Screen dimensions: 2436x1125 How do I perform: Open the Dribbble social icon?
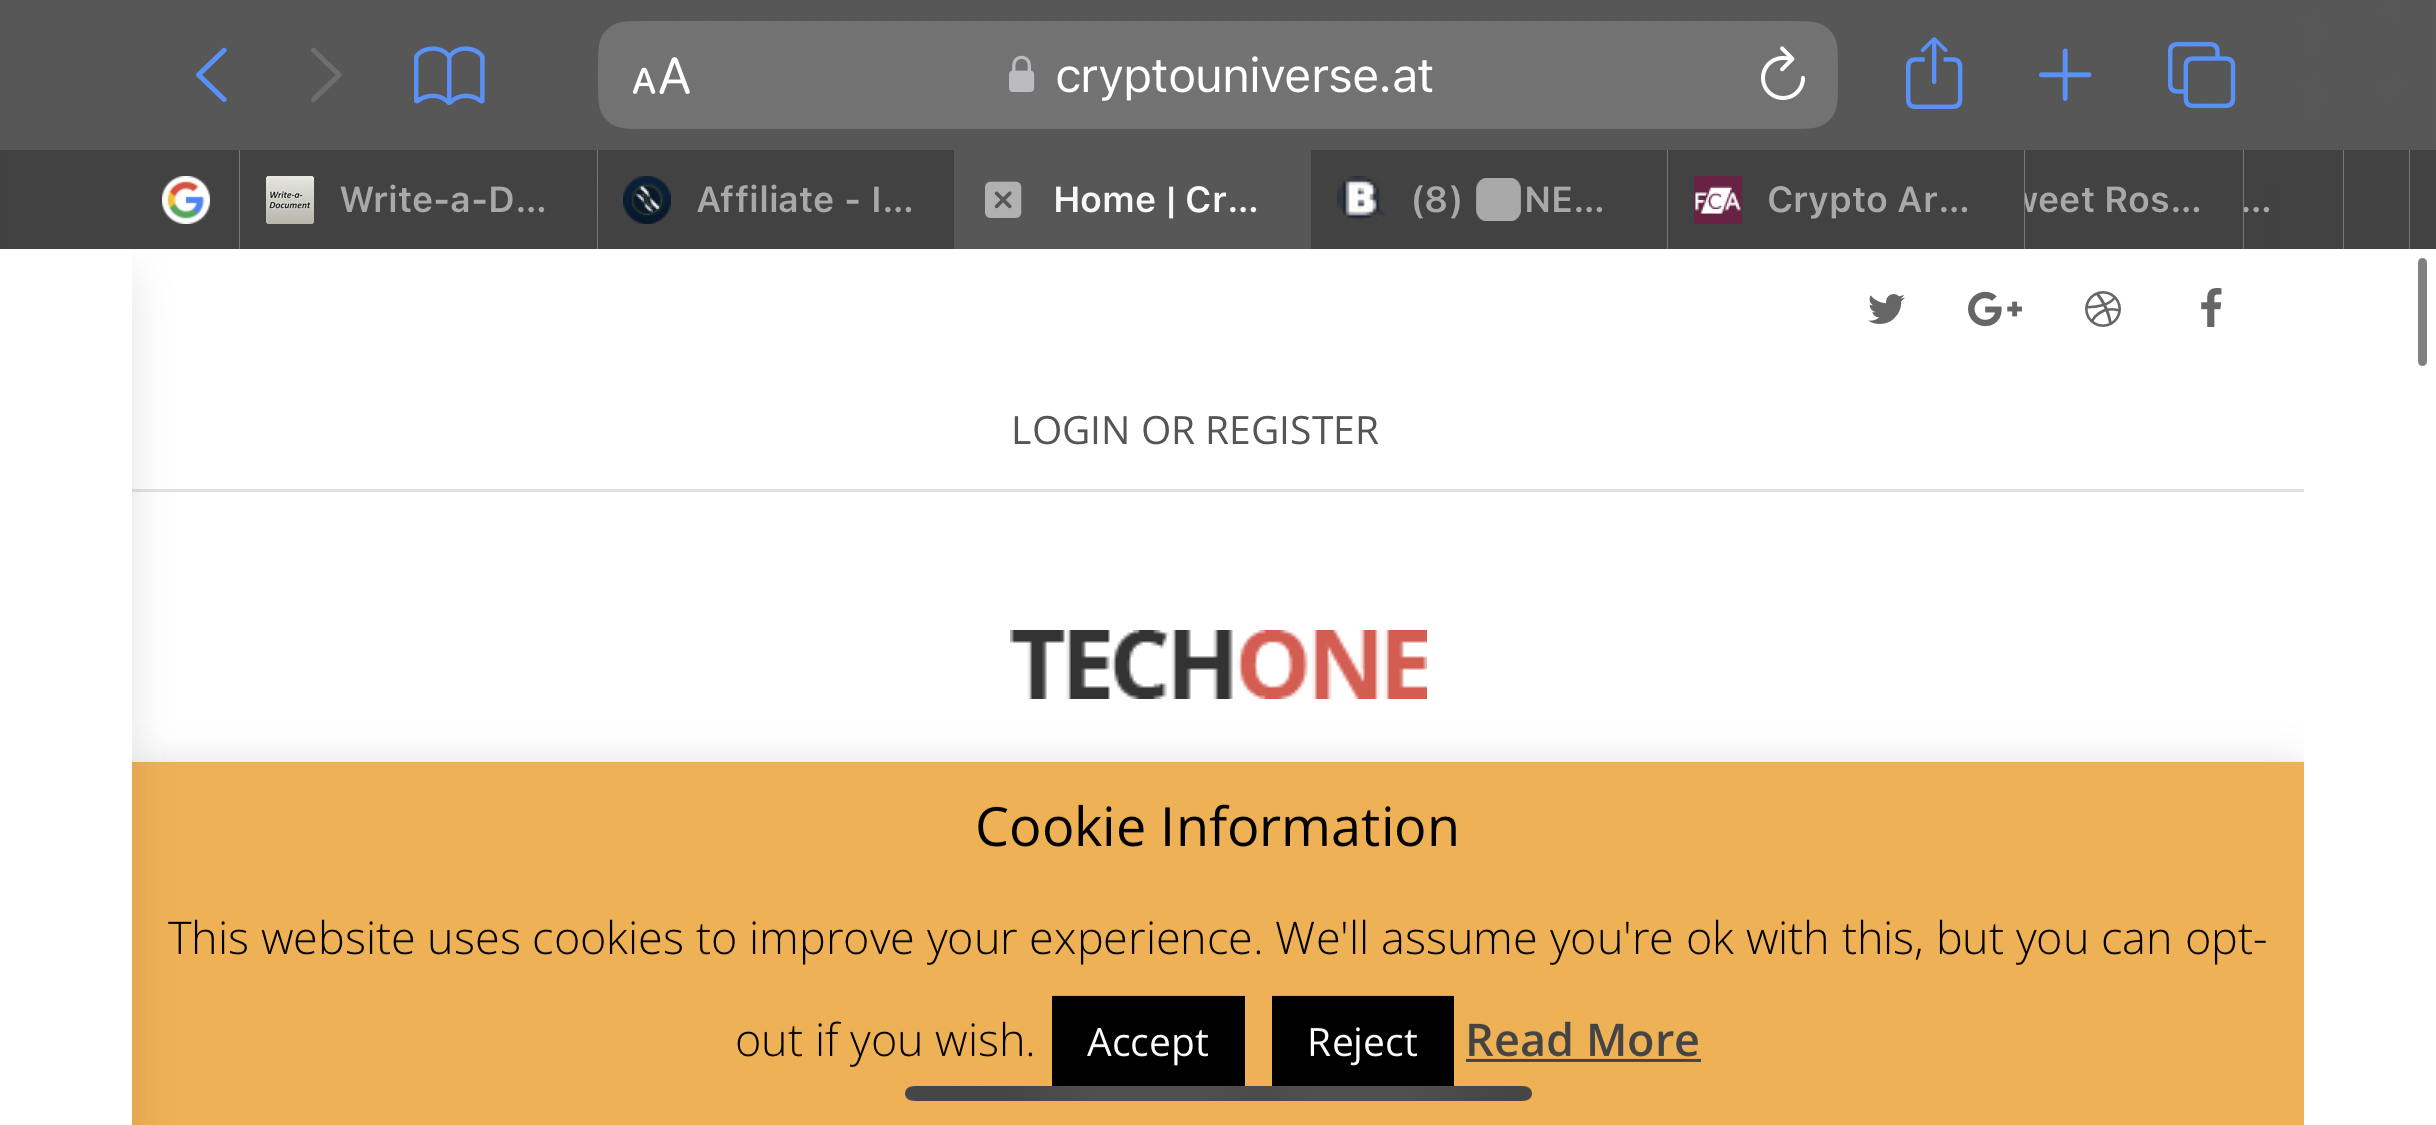[x=2102, y=309]
